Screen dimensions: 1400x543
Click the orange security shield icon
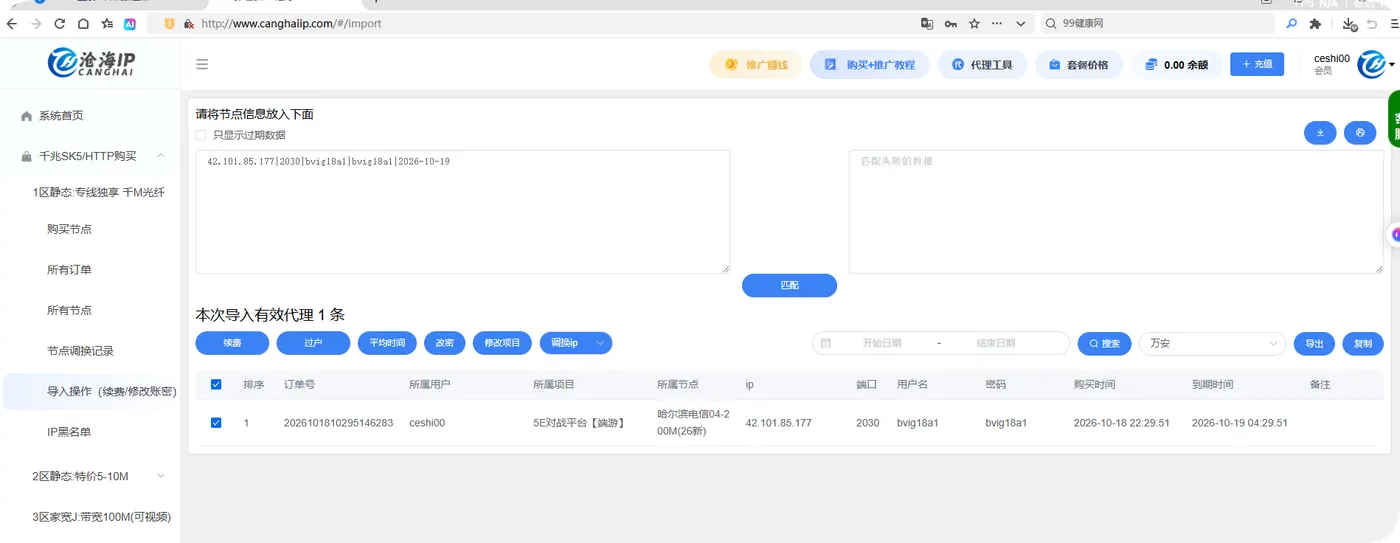tap(169, 23)
